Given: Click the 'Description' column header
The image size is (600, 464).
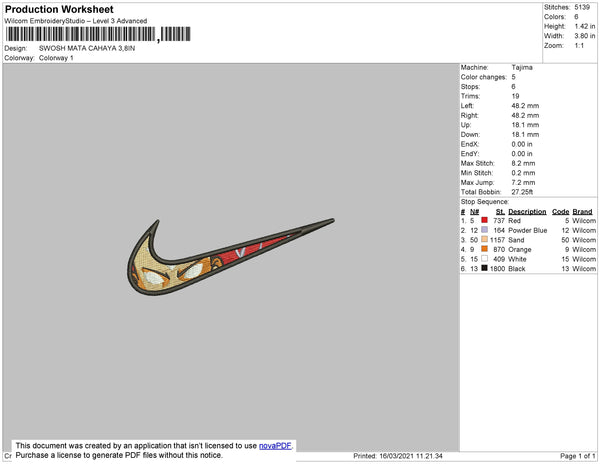Looking at the screenshot, I should (x=527, y=212).
